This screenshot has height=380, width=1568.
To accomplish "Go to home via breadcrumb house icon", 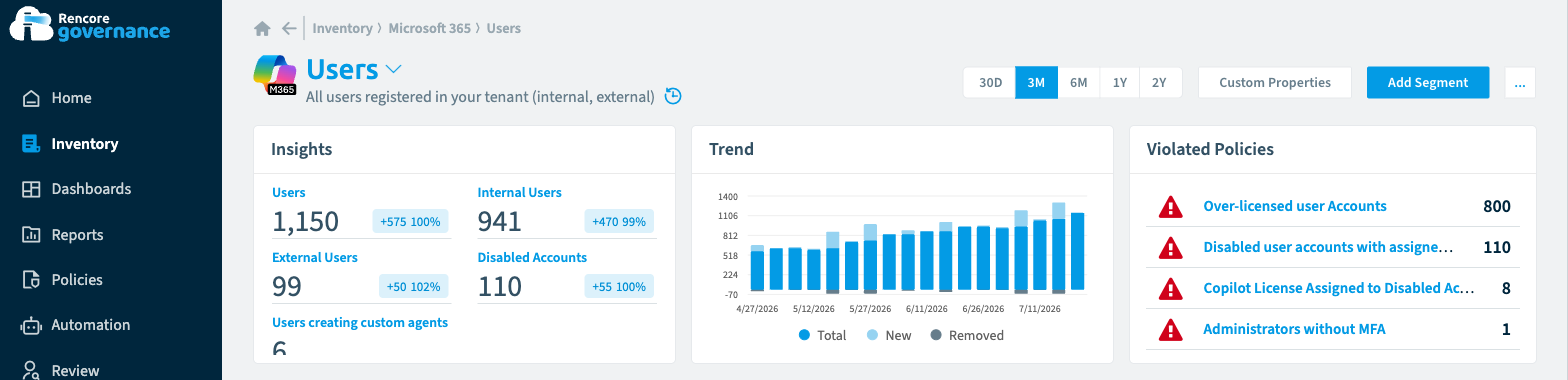I will click(x=262, y=28).
